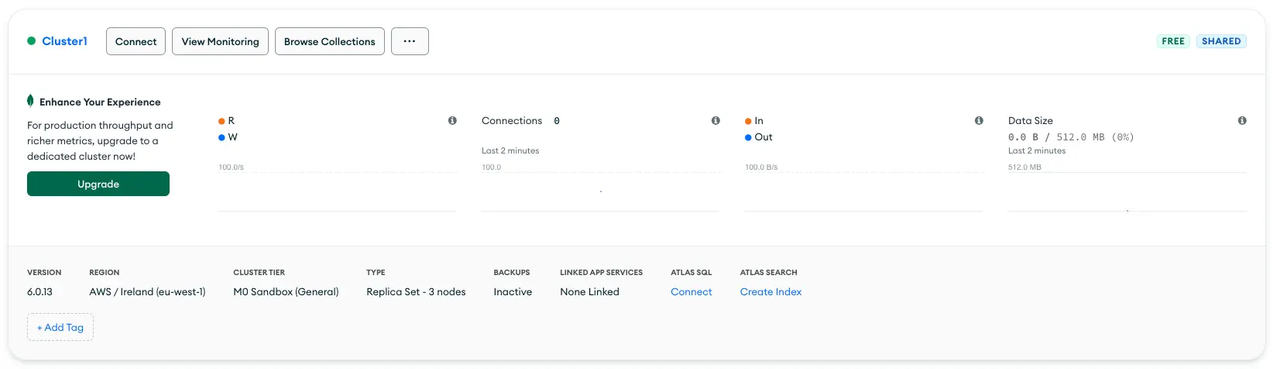Click the Connect button
Screen dimensions: 1280x369
(136, 41)
